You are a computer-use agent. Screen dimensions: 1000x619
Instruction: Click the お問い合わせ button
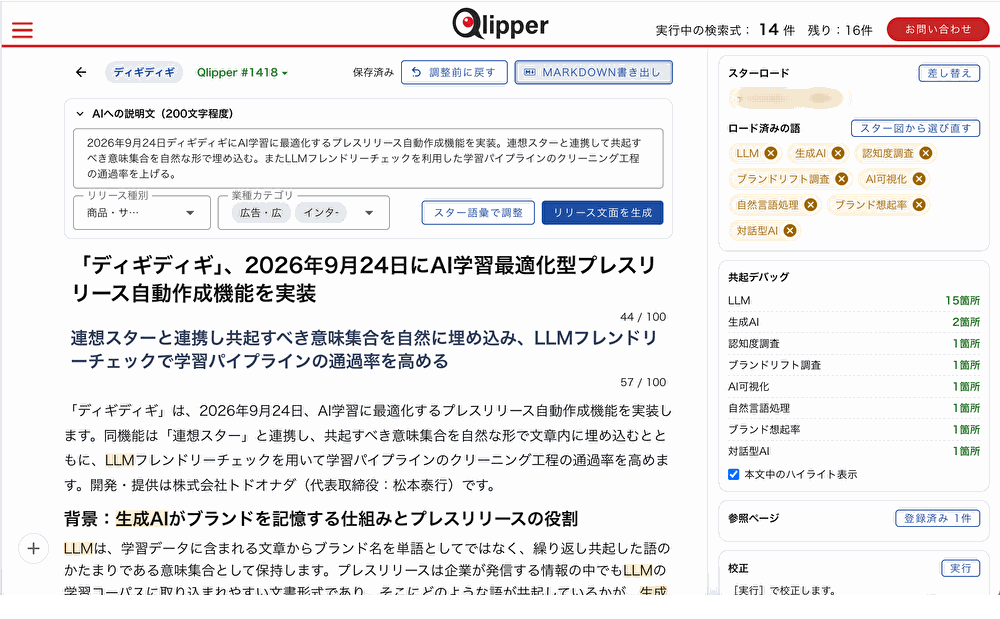tap(938, 29)
